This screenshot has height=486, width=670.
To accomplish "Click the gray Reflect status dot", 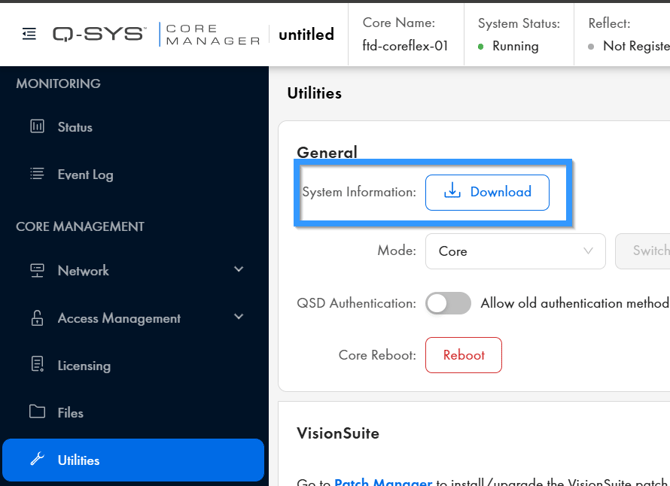I will [x=591, y=47].
